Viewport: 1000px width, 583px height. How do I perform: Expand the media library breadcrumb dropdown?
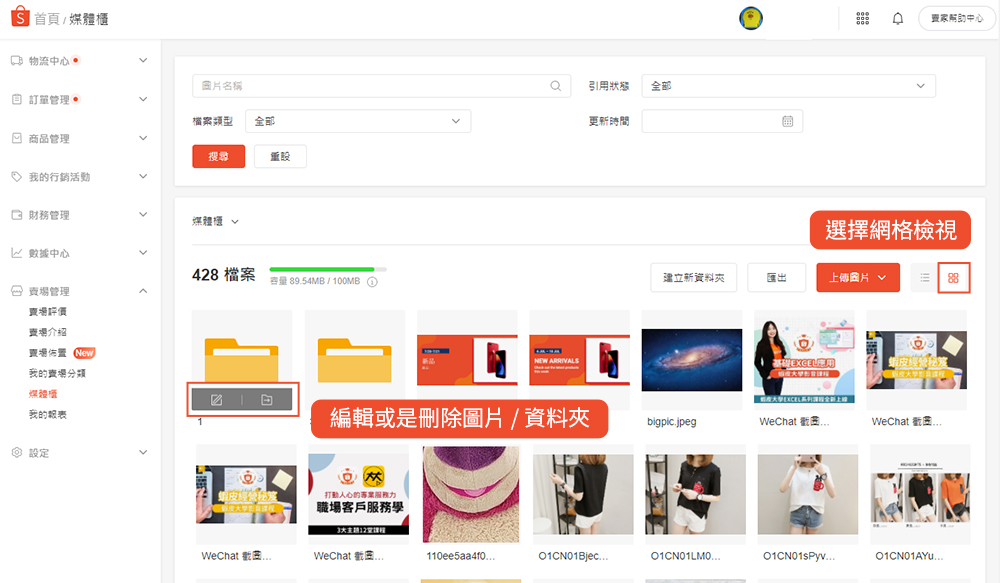pos(235,221)
